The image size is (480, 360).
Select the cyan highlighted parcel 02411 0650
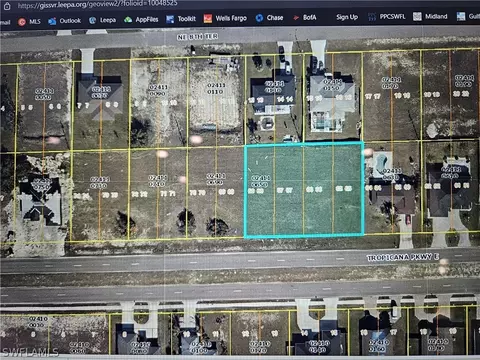tap(304, 190)
